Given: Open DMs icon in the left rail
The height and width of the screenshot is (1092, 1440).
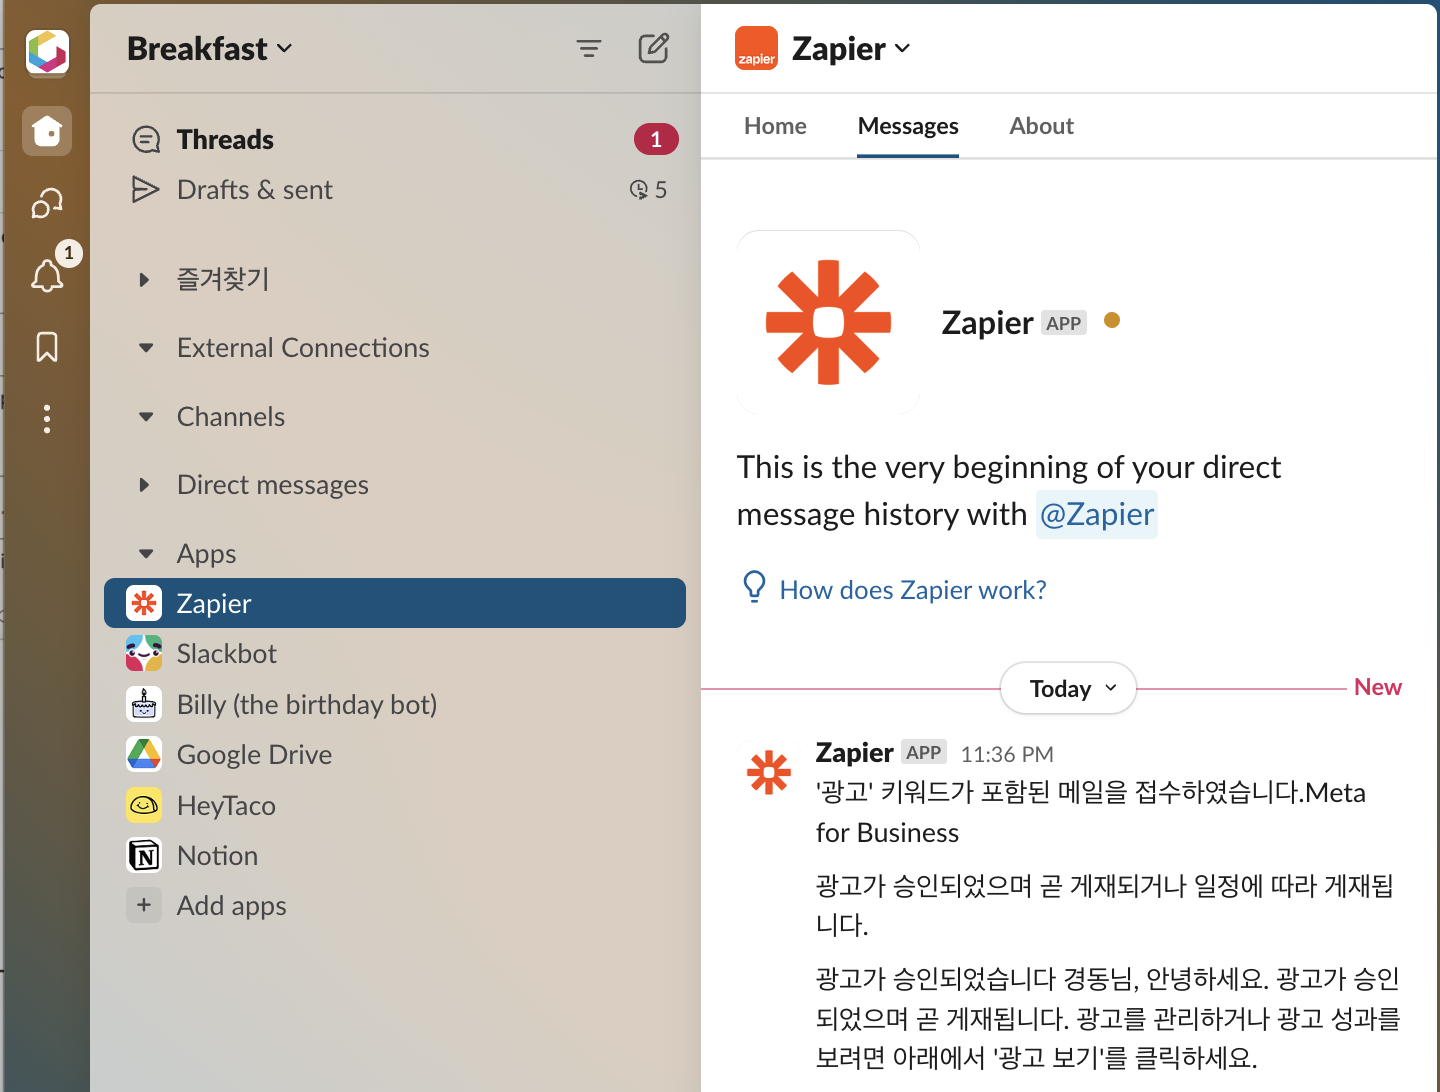Looking at the screenshot, I should tap(47, 203).
